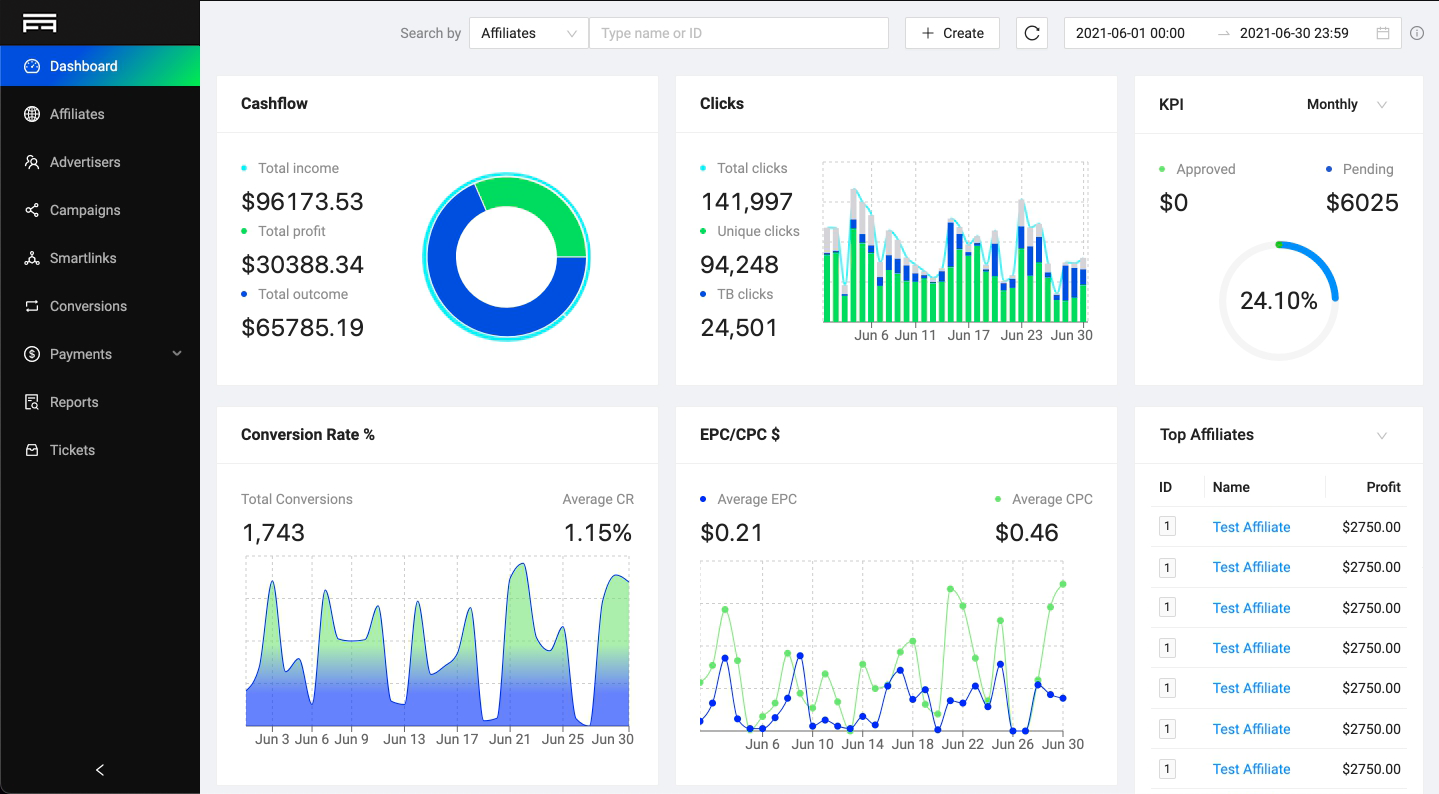Screen dimensions: 1439x794
Task: Toggle Unique clicks legend item
Action: 750,231
